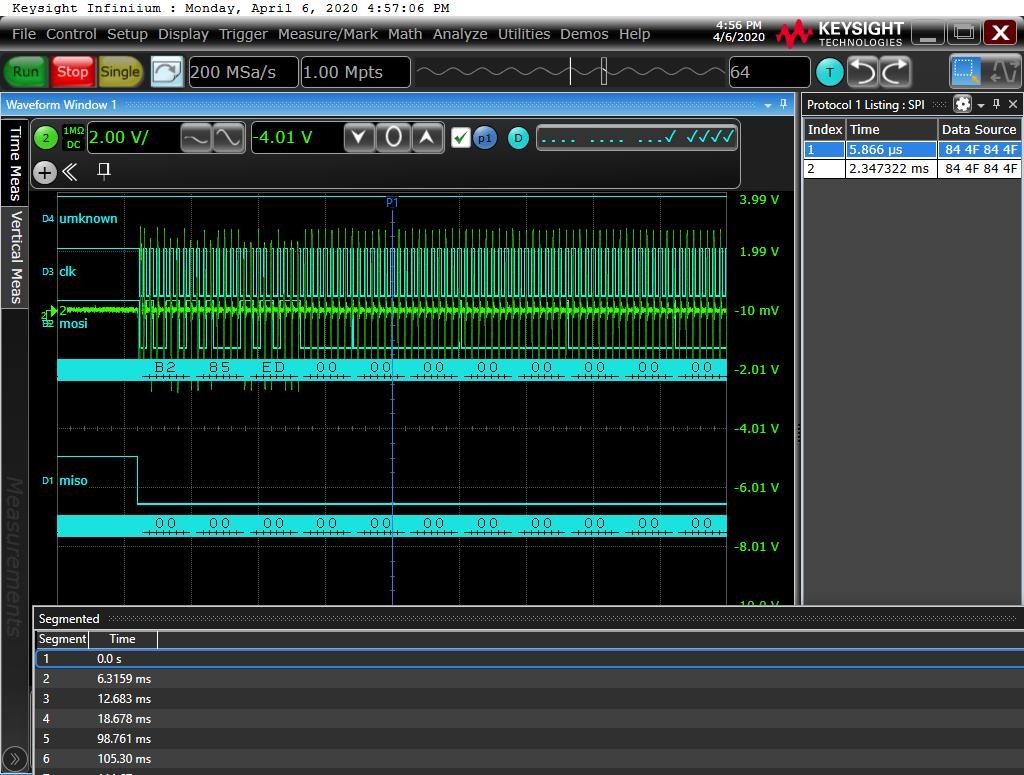Expand the Protocol Listing panel options arrow
The width and height of the screenshot is (1024, 775).
[981, 105]
